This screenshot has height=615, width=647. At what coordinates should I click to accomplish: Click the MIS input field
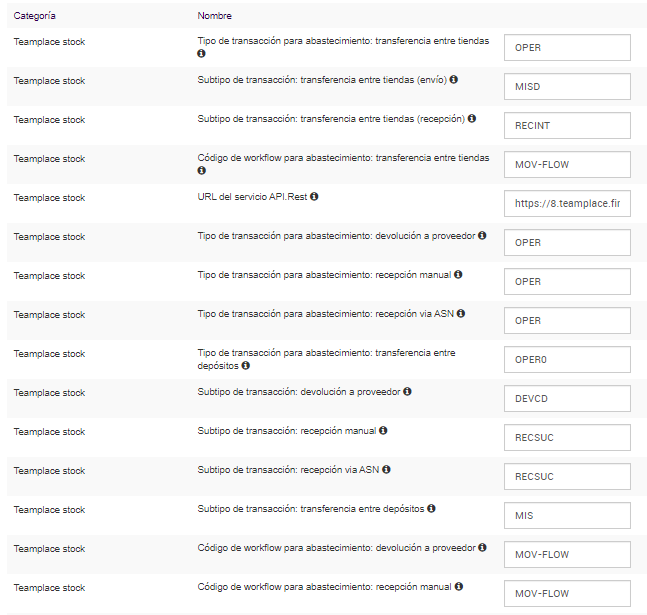[567, 516]
